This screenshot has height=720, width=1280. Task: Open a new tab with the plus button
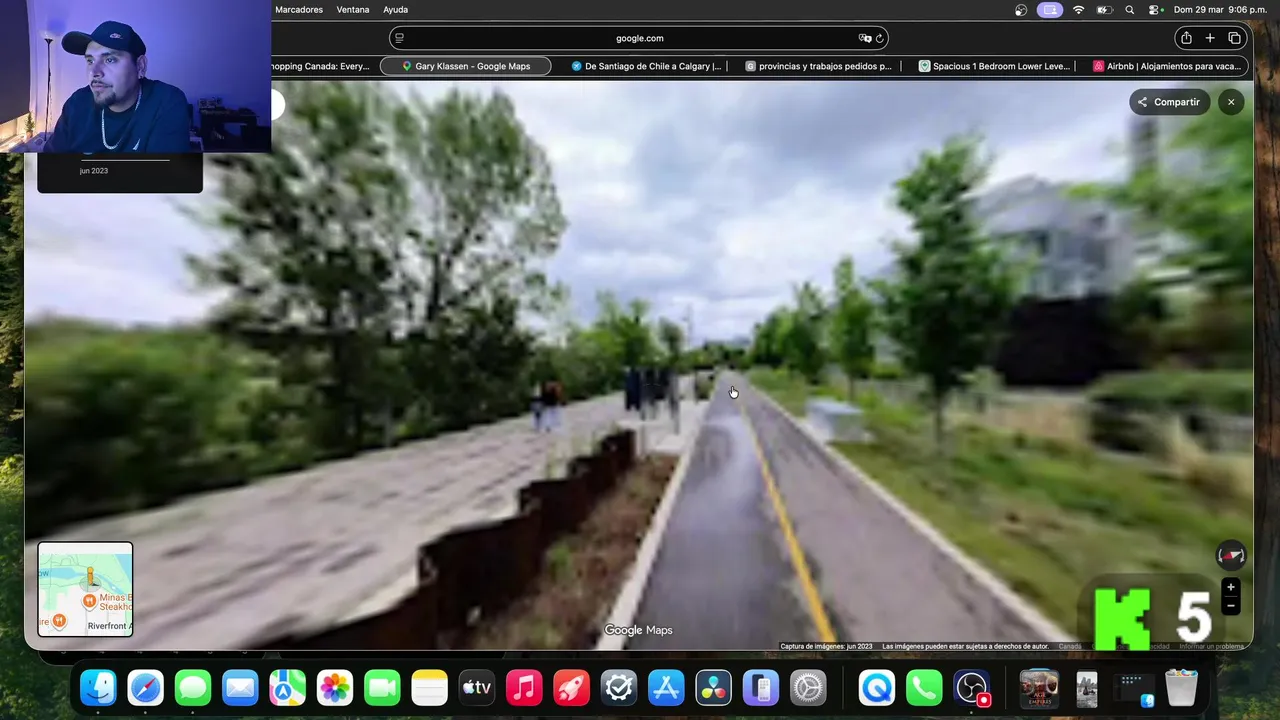(1210, 38)
